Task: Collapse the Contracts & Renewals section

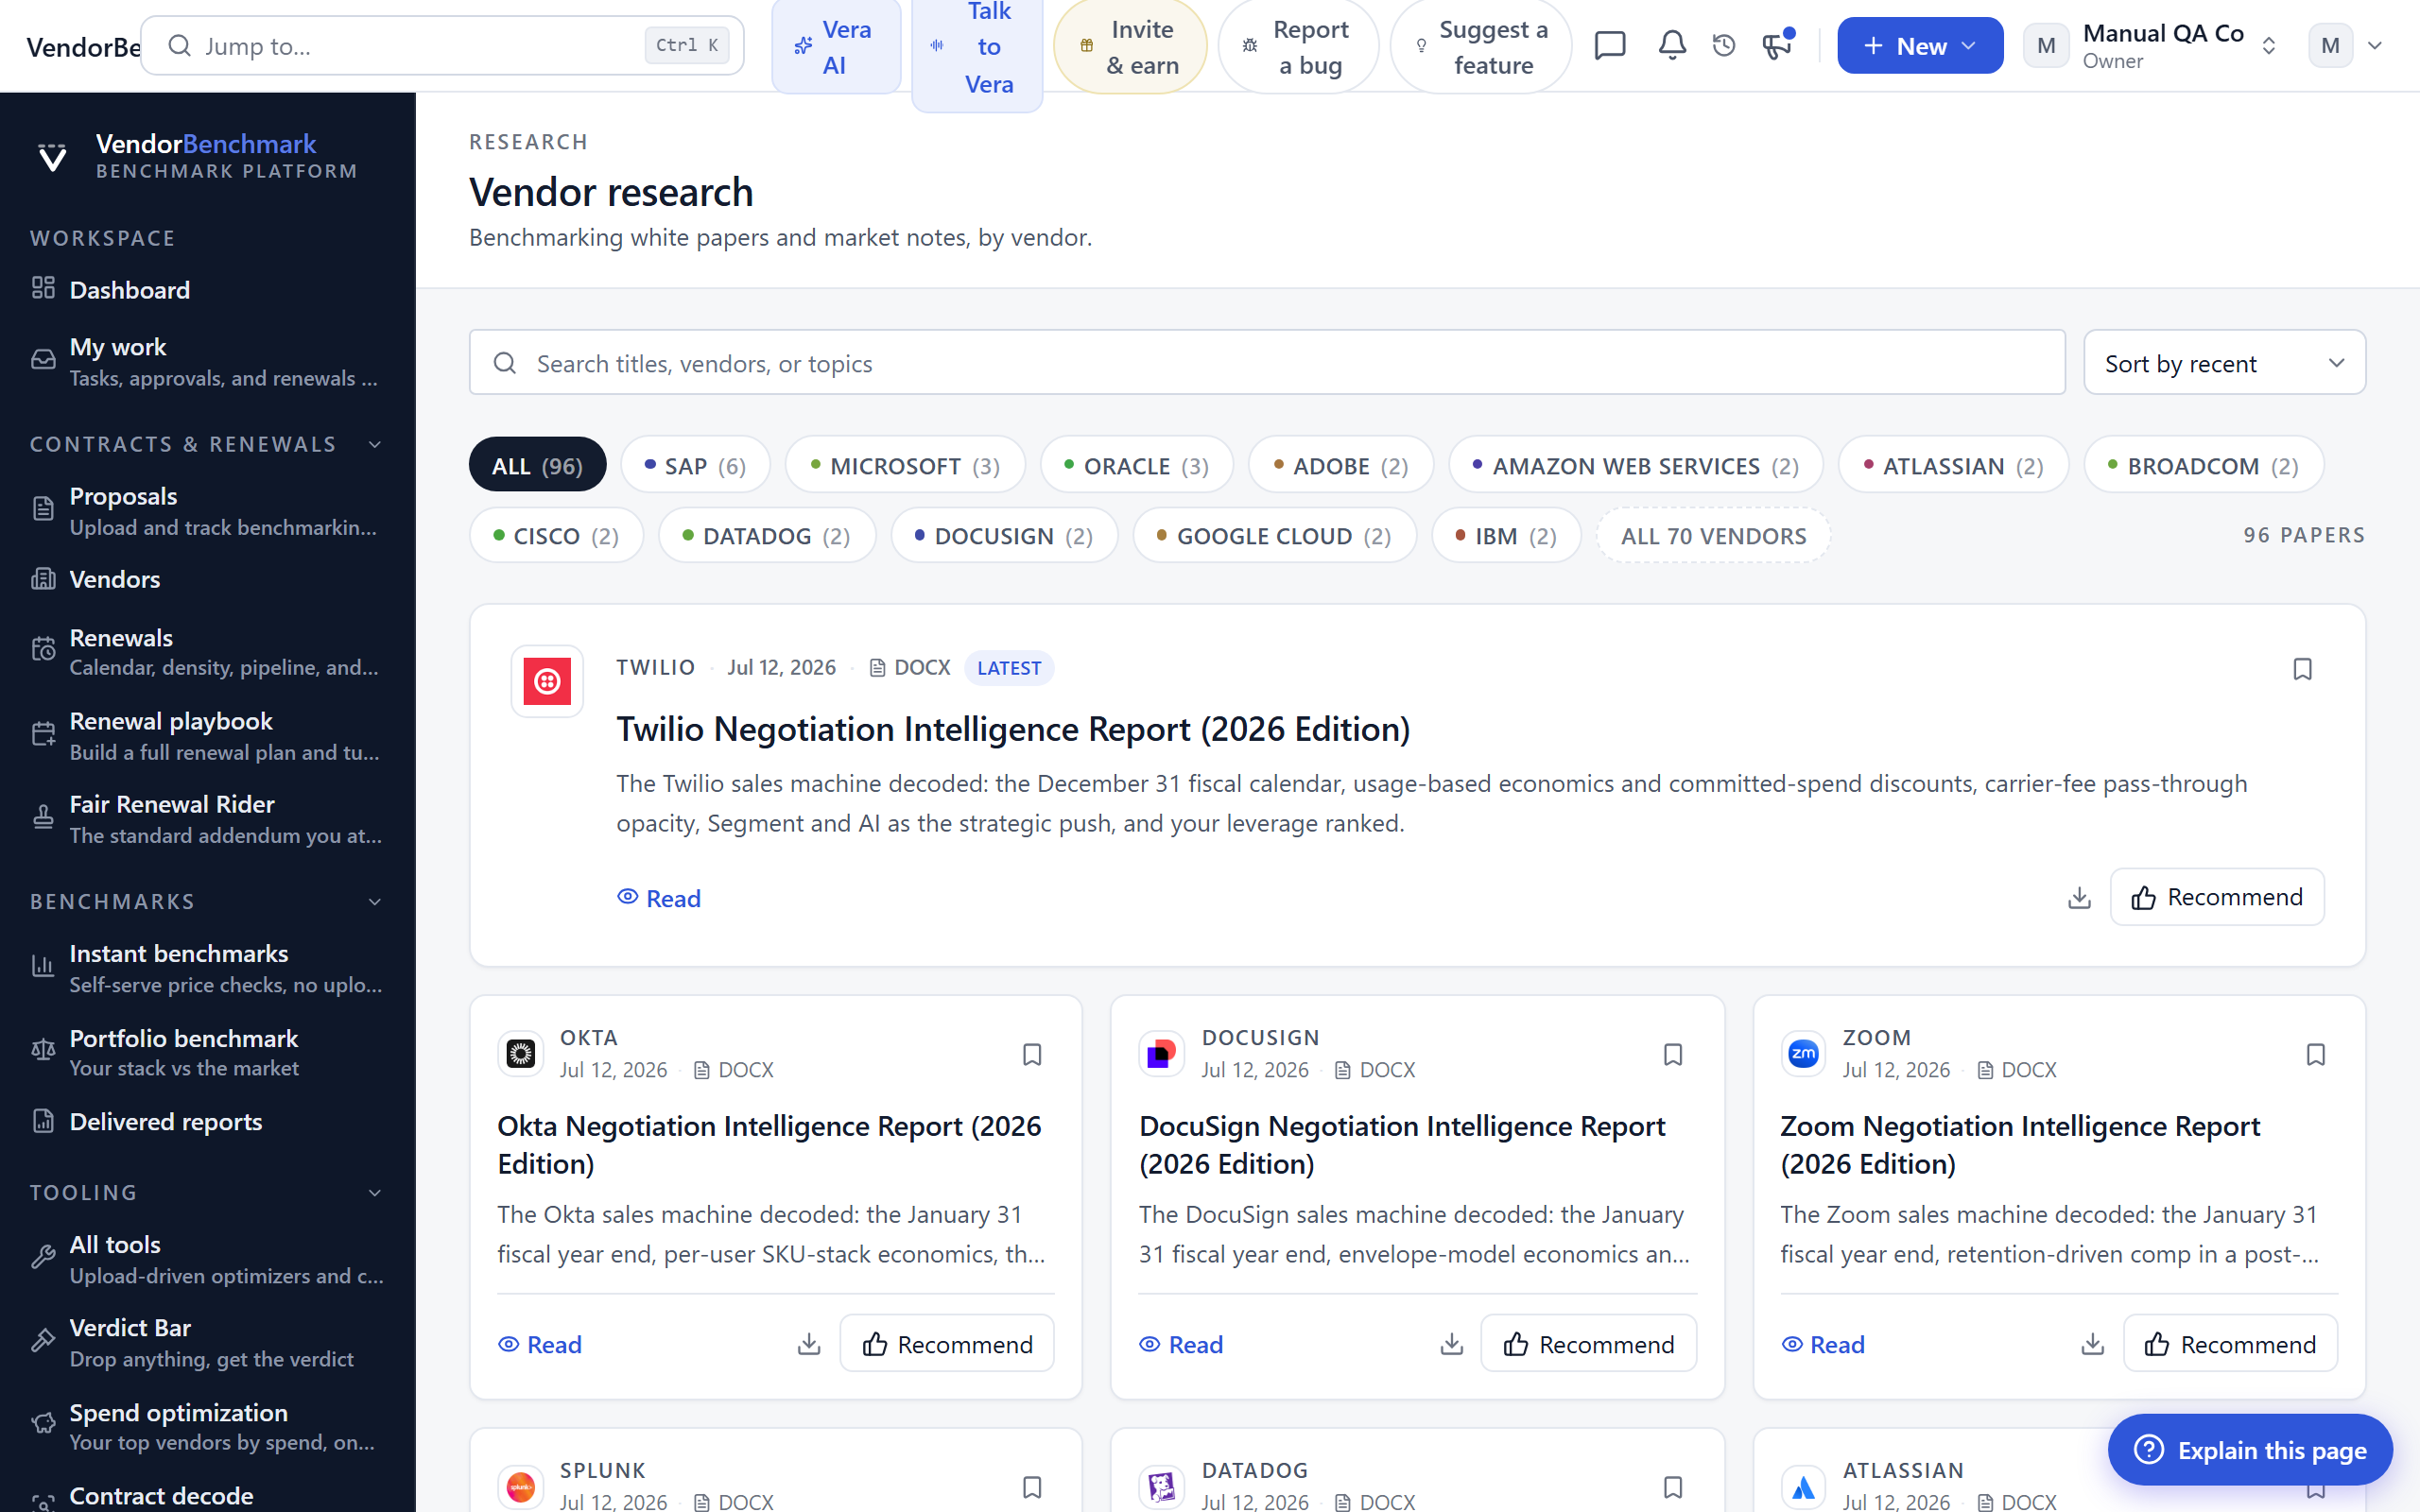Action: tap(375, 444)
